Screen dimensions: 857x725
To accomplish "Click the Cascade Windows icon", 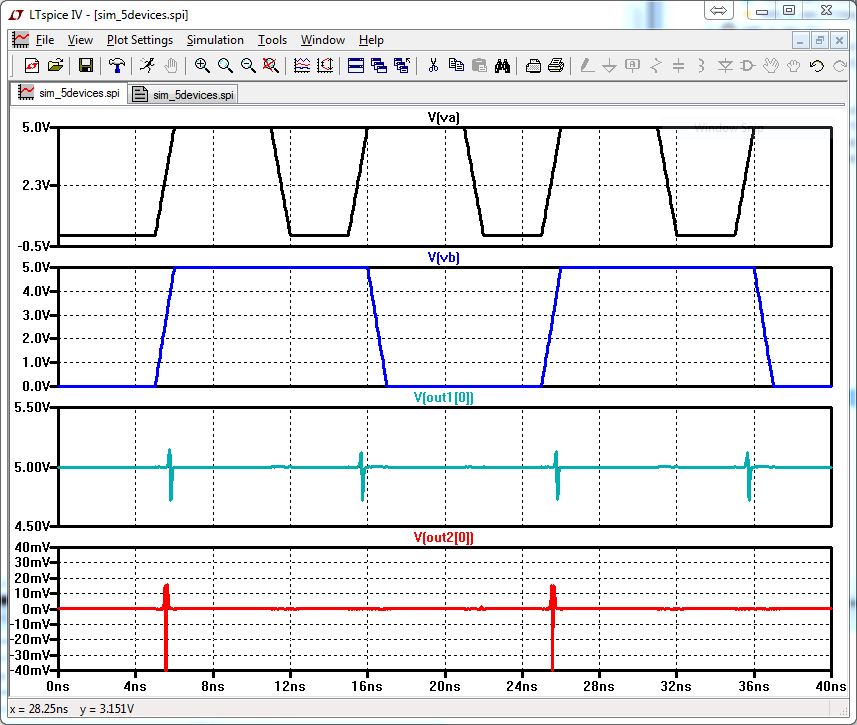I will [378, 66].
